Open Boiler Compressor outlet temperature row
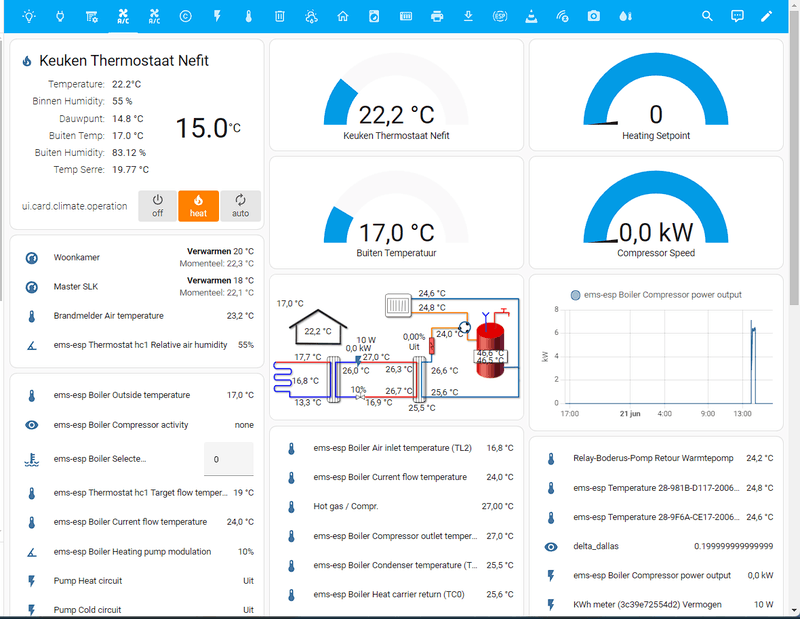 398,536
